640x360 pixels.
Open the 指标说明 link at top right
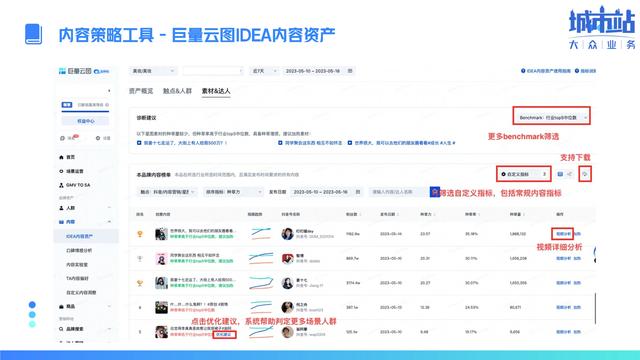point(588,71)
